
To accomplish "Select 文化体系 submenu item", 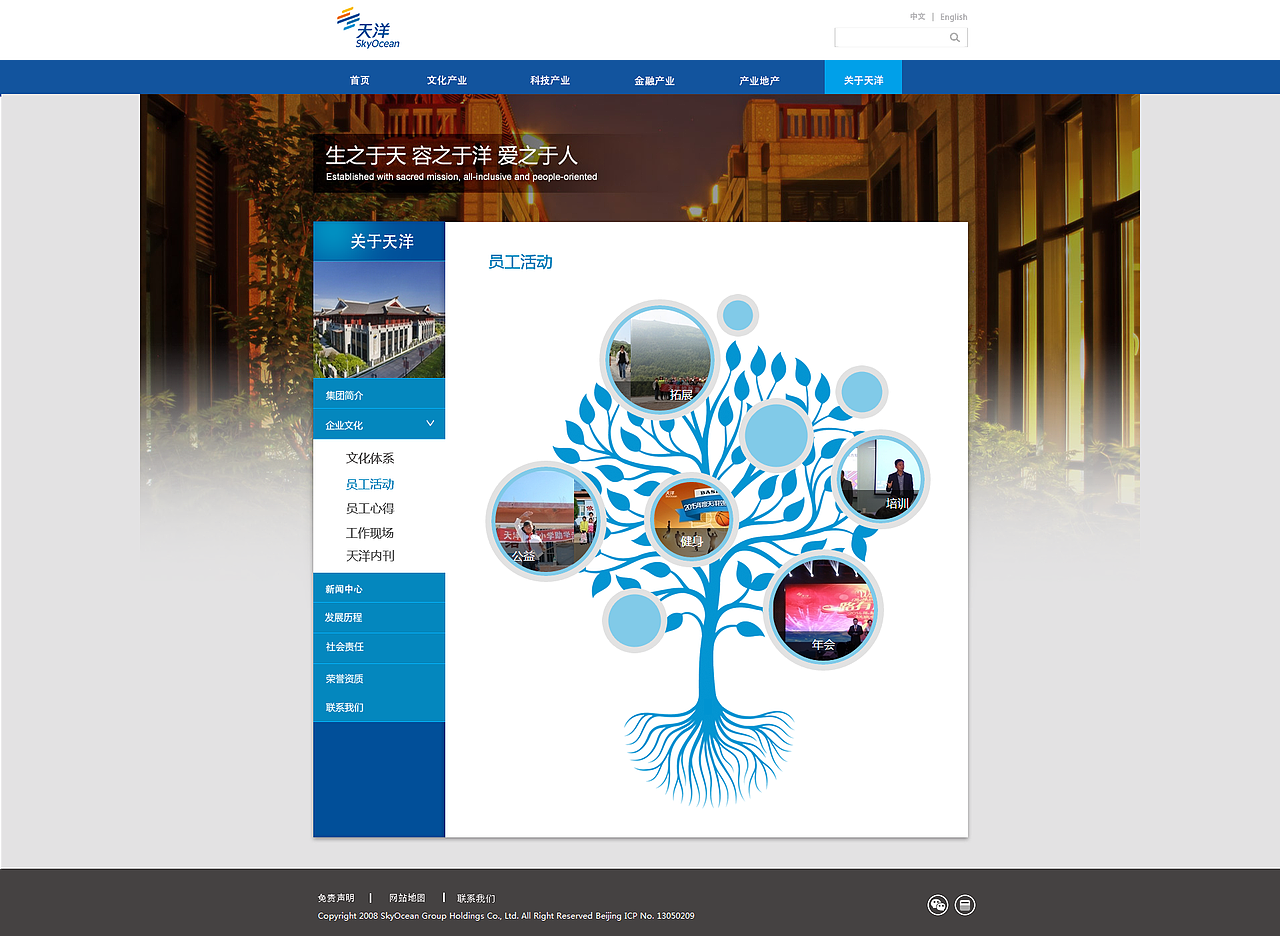I will 370,458.
